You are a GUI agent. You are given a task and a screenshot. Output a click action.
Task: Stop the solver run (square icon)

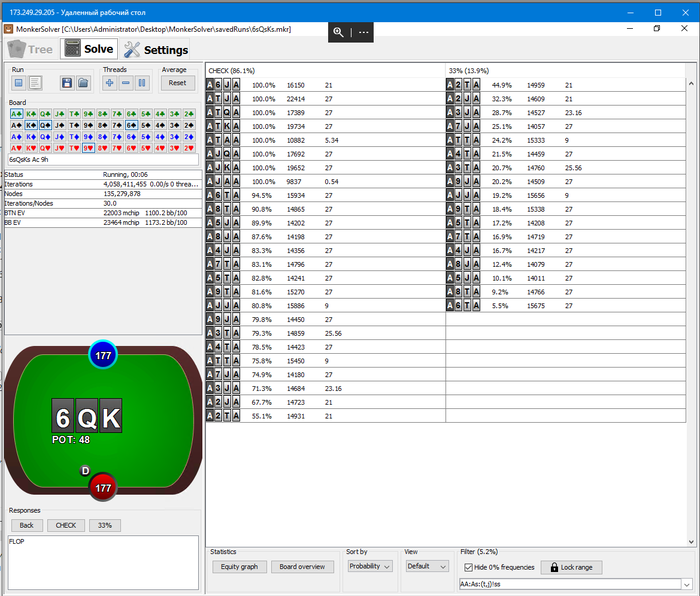coord(18,83)
